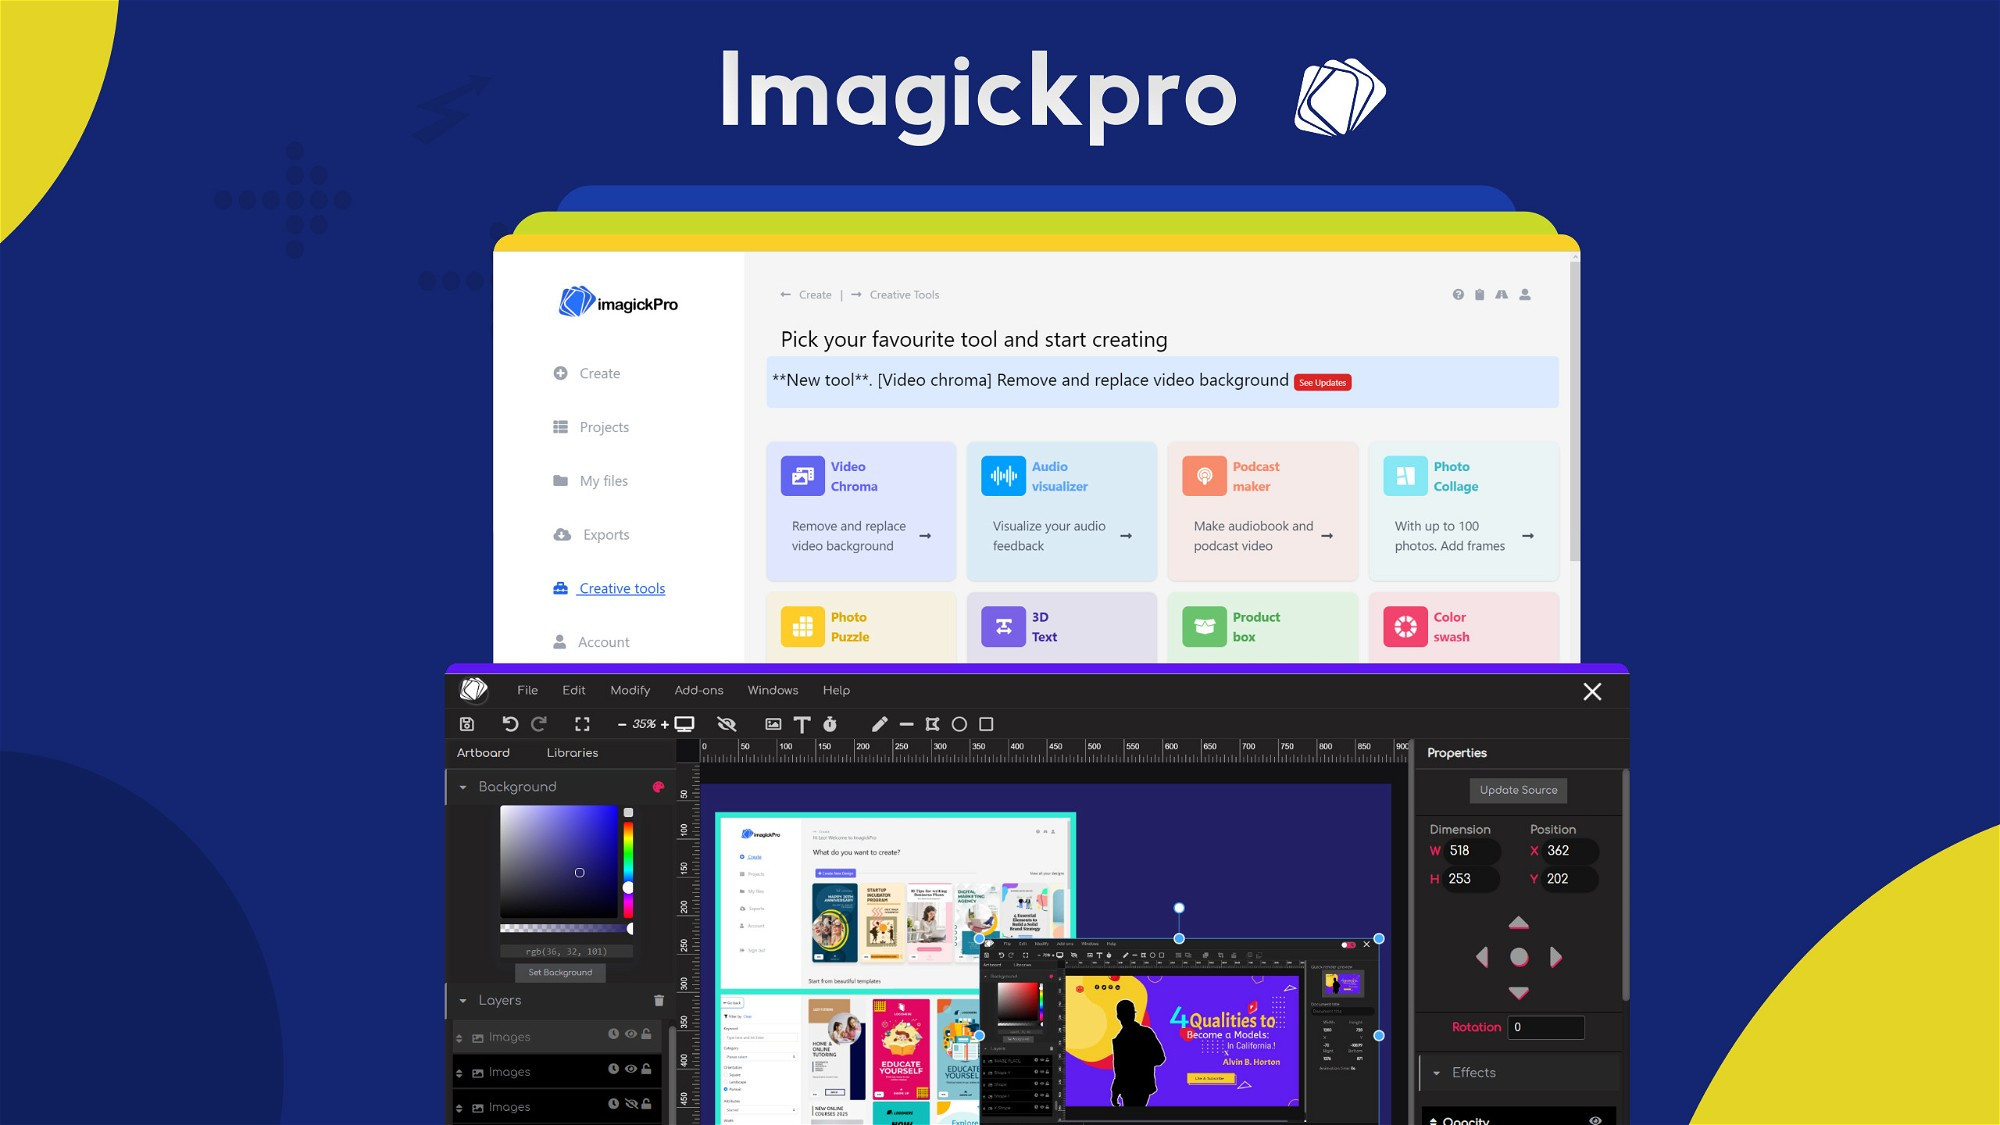
Task: Hide the first Images layer
Action: [631, 1035]
